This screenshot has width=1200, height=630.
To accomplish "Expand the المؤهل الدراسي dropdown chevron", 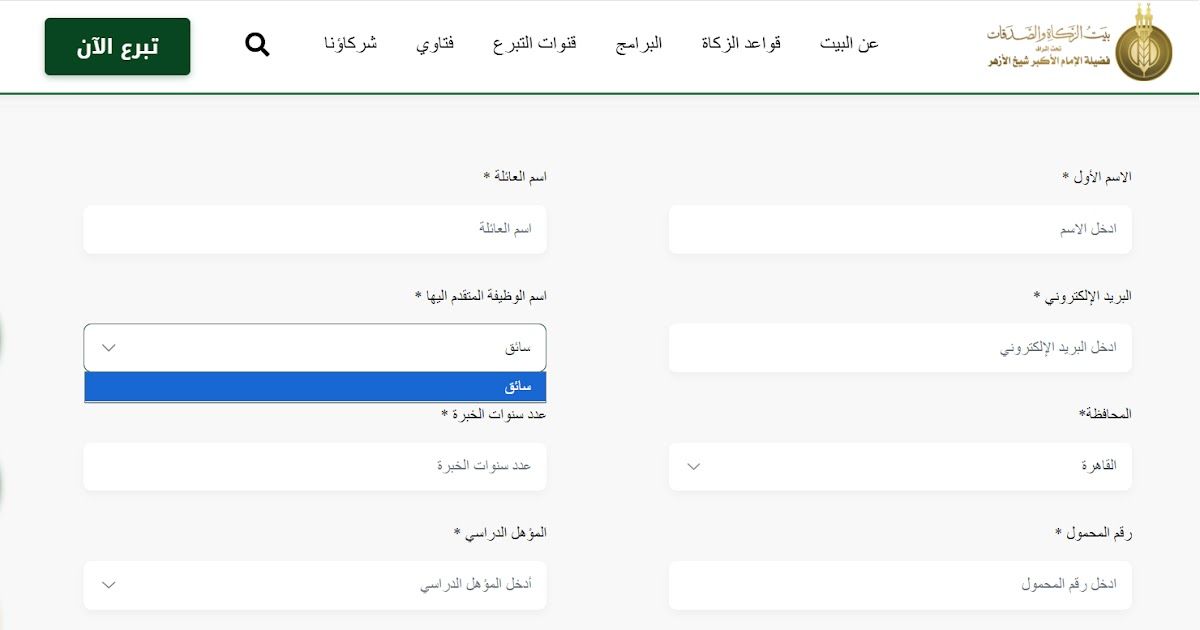I will coord(109,585).
